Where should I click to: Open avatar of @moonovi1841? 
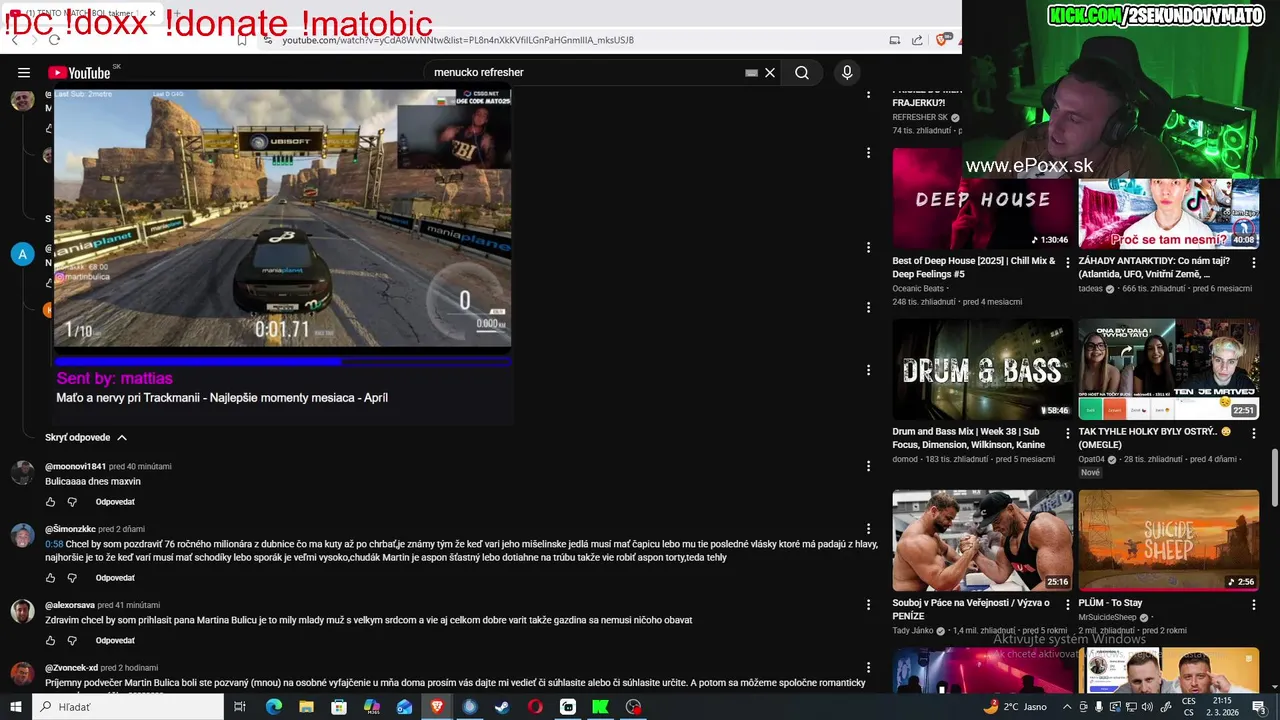pos(22,473)
